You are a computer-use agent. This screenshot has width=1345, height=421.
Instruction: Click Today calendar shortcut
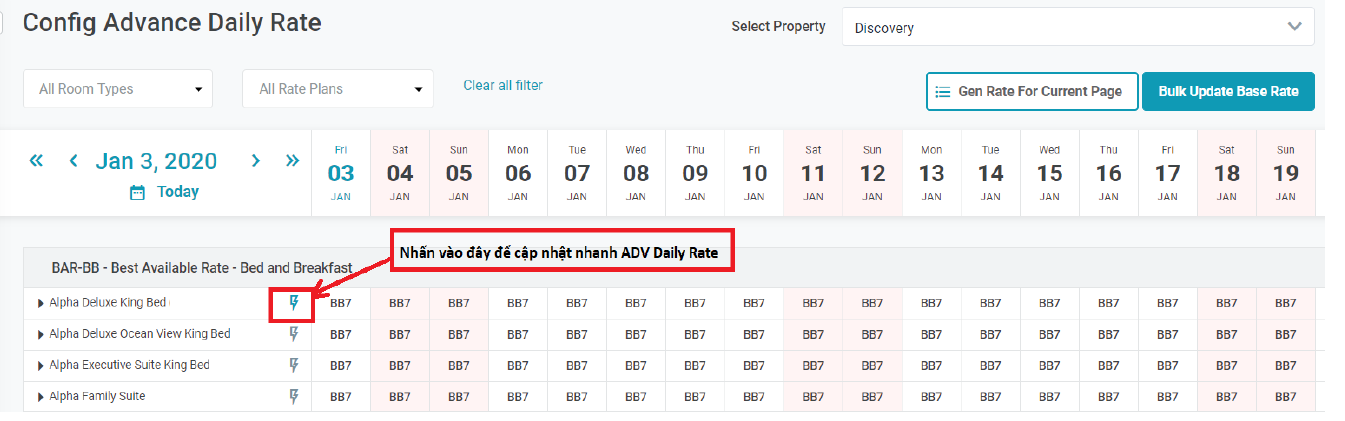pyautogui.click(x=165, y=191)
